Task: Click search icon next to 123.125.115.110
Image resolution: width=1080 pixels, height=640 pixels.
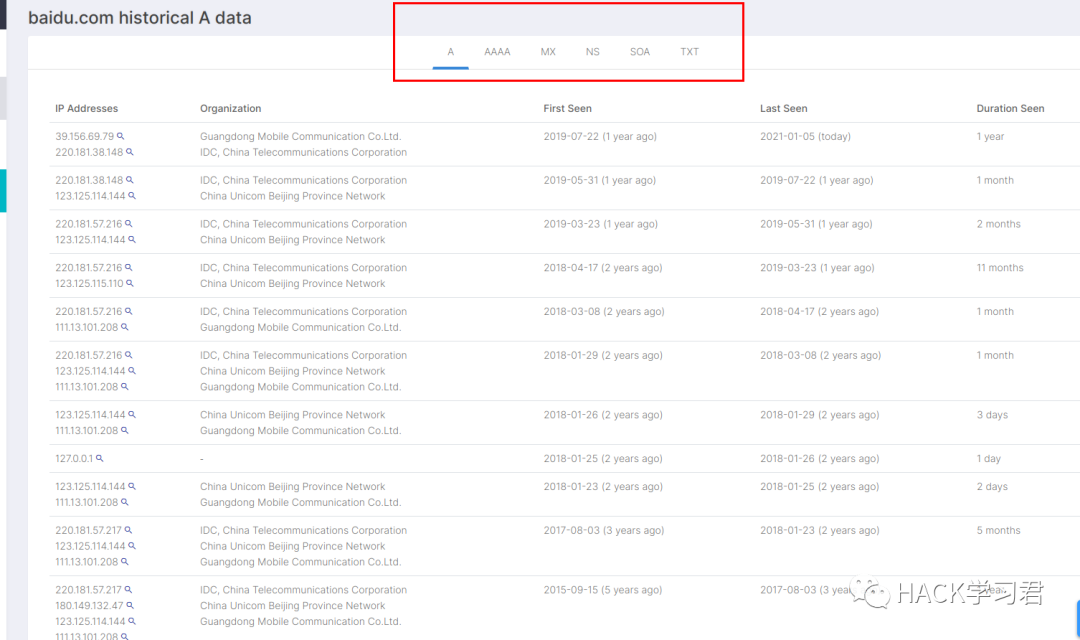Action: [129, 283]
